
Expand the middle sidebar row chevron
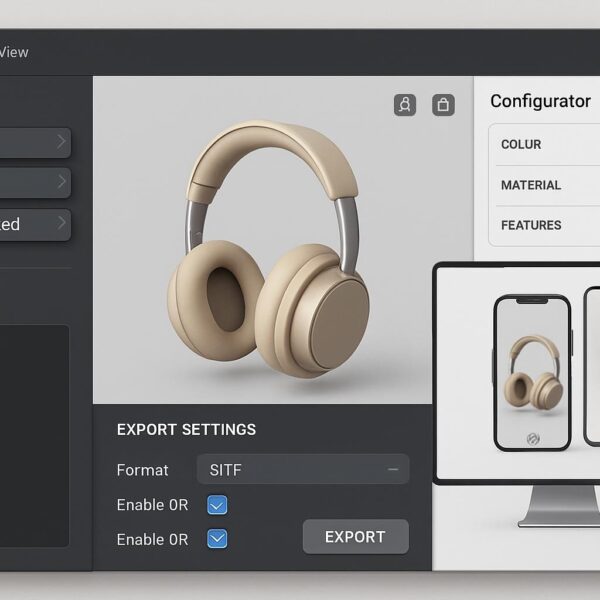61,182
